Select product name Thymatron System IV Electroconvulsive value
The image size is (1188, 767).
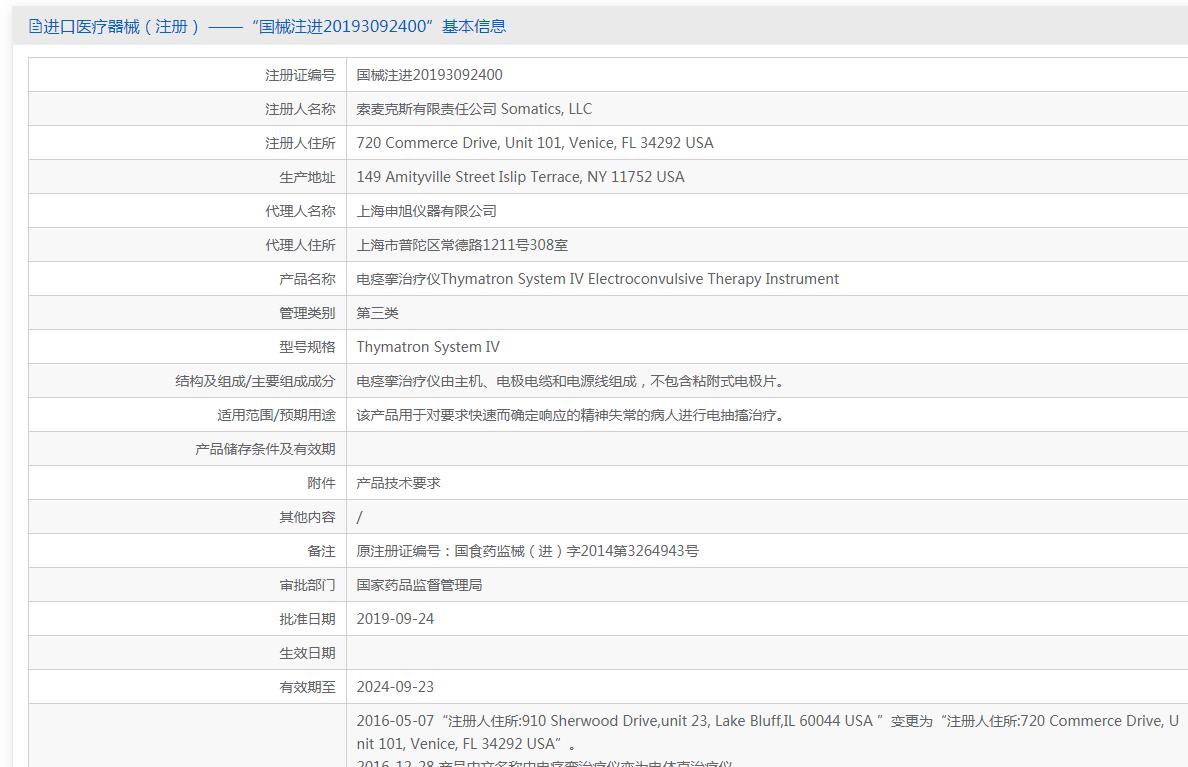[x=598, y=280]
